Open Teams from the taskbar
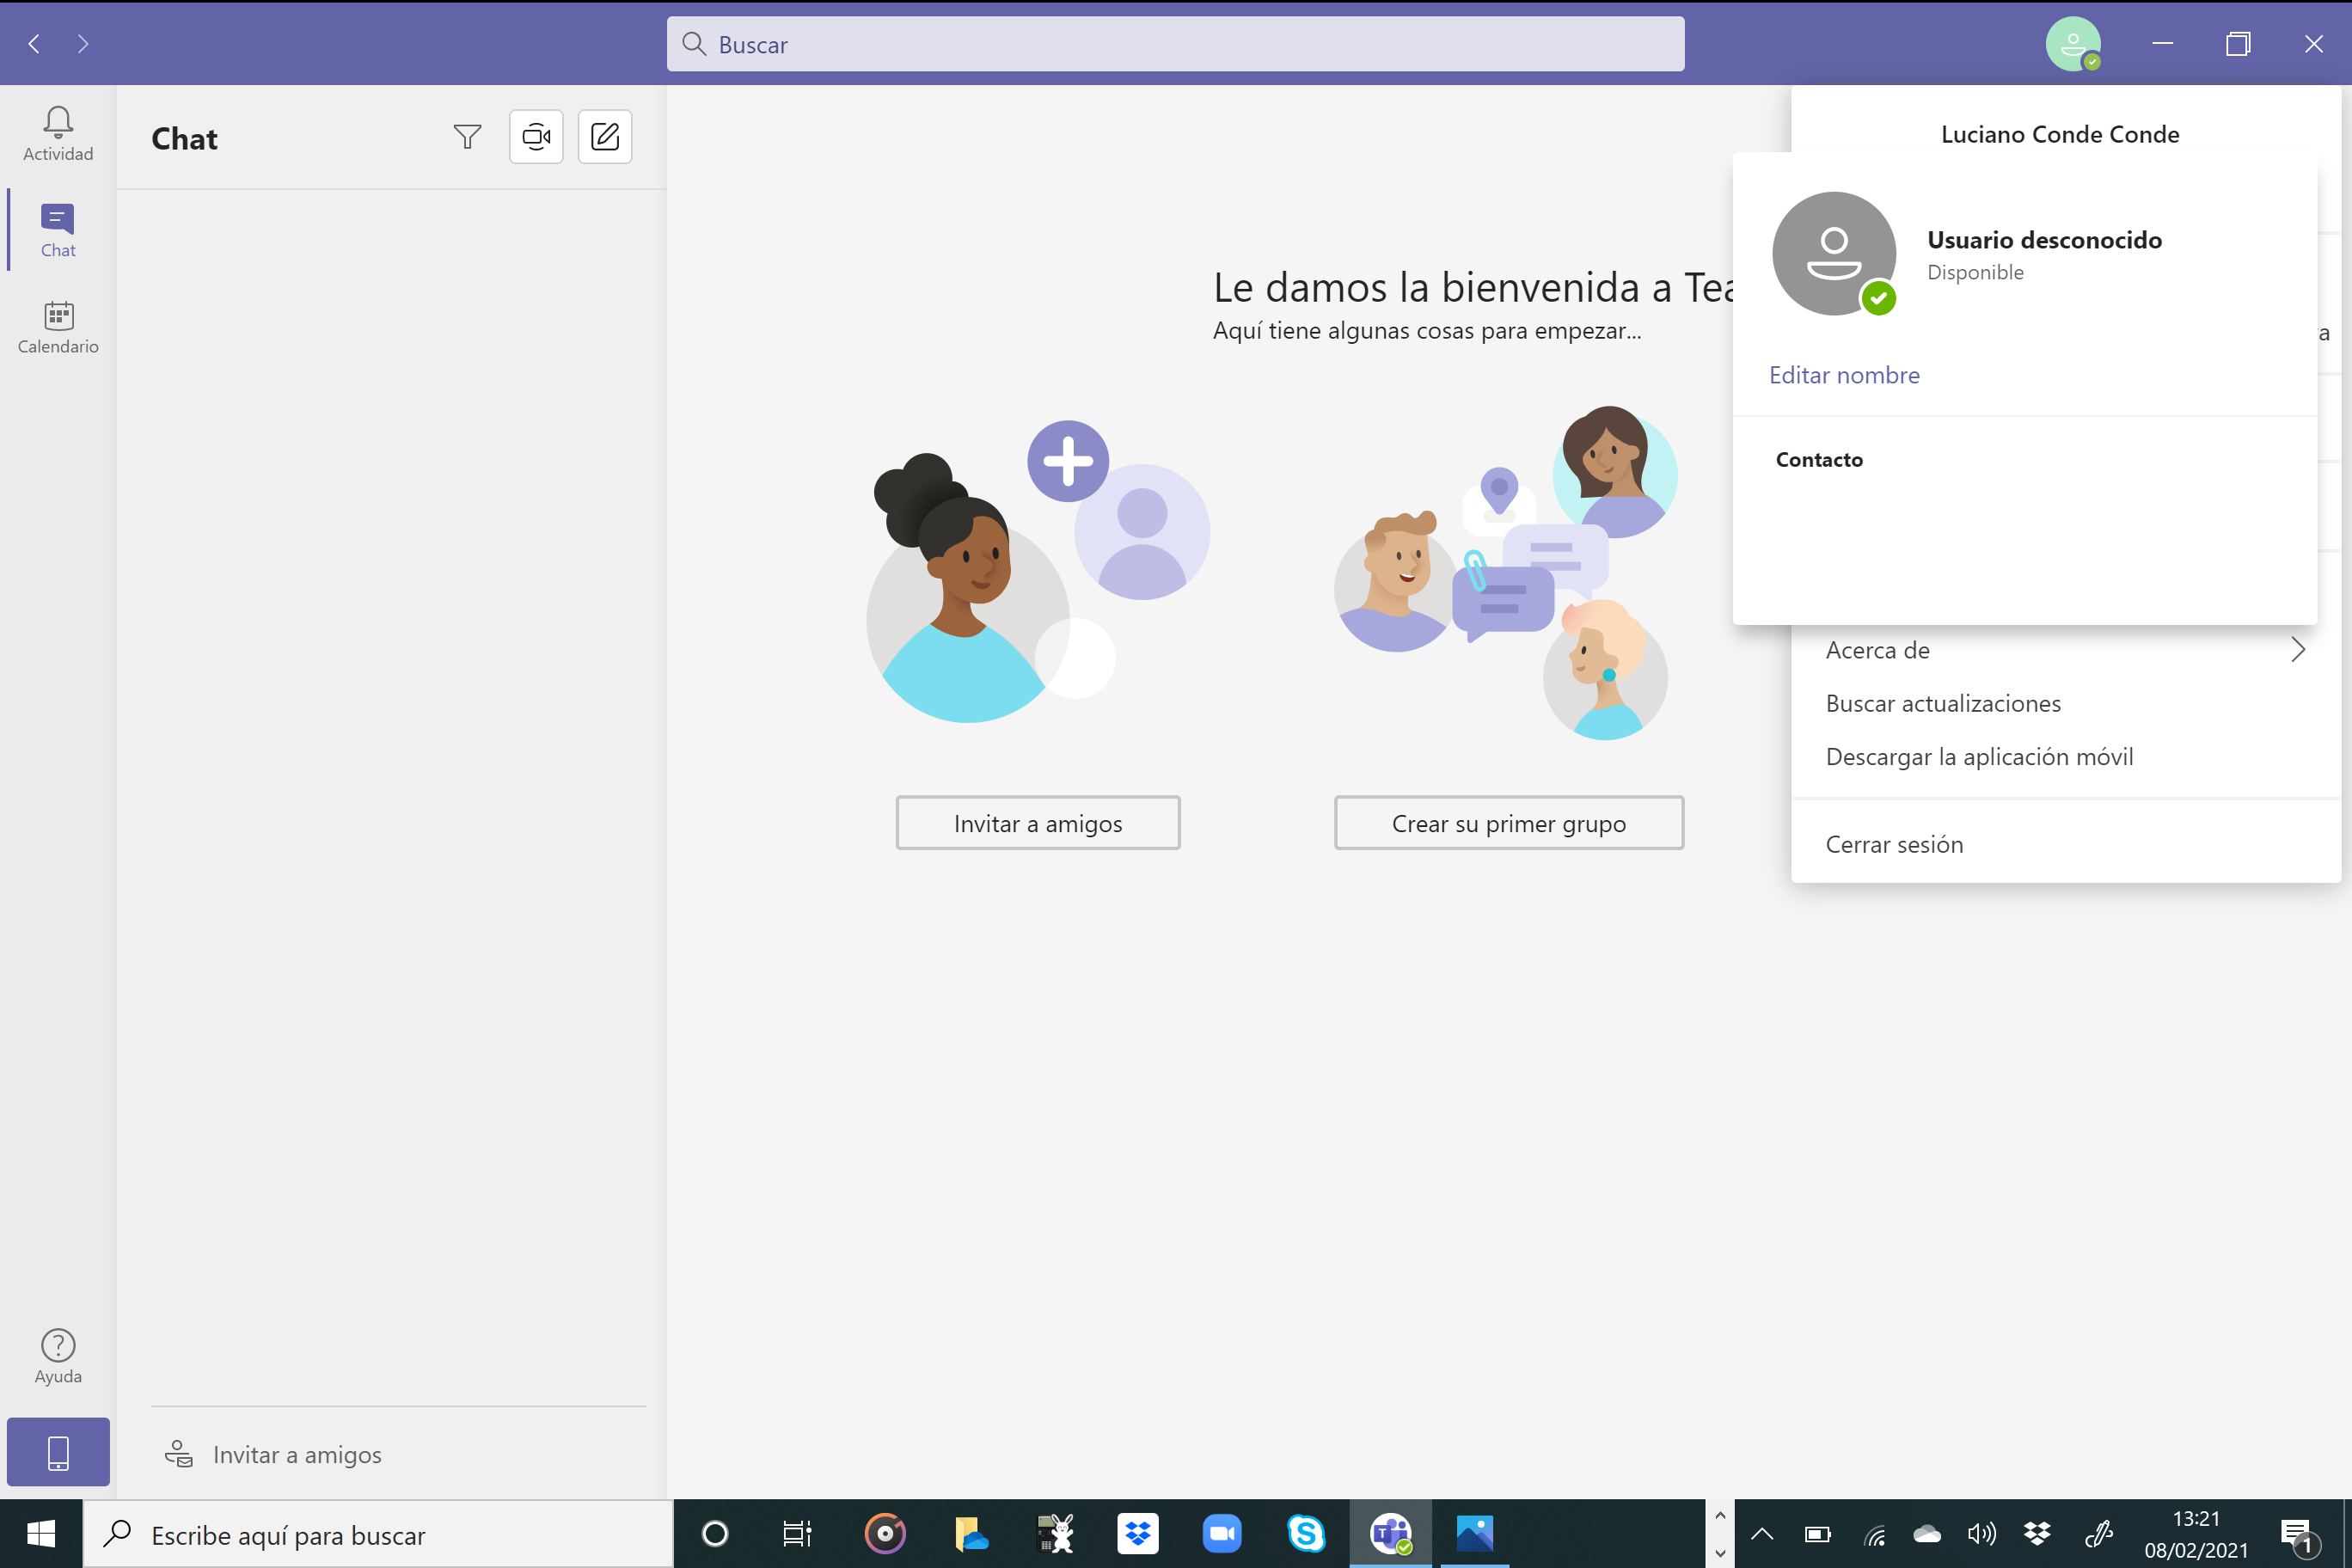 coord(1390,1534)
